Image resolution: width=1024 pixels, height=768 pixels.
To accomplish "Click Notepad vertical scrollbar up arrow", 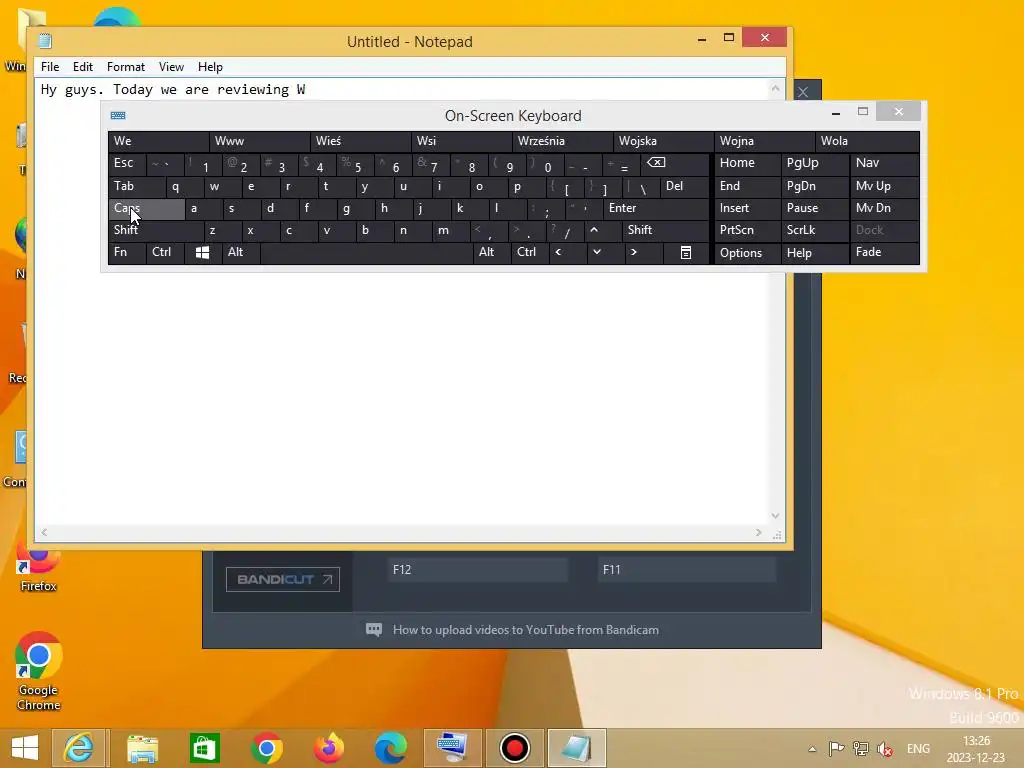I will [775, 88].
